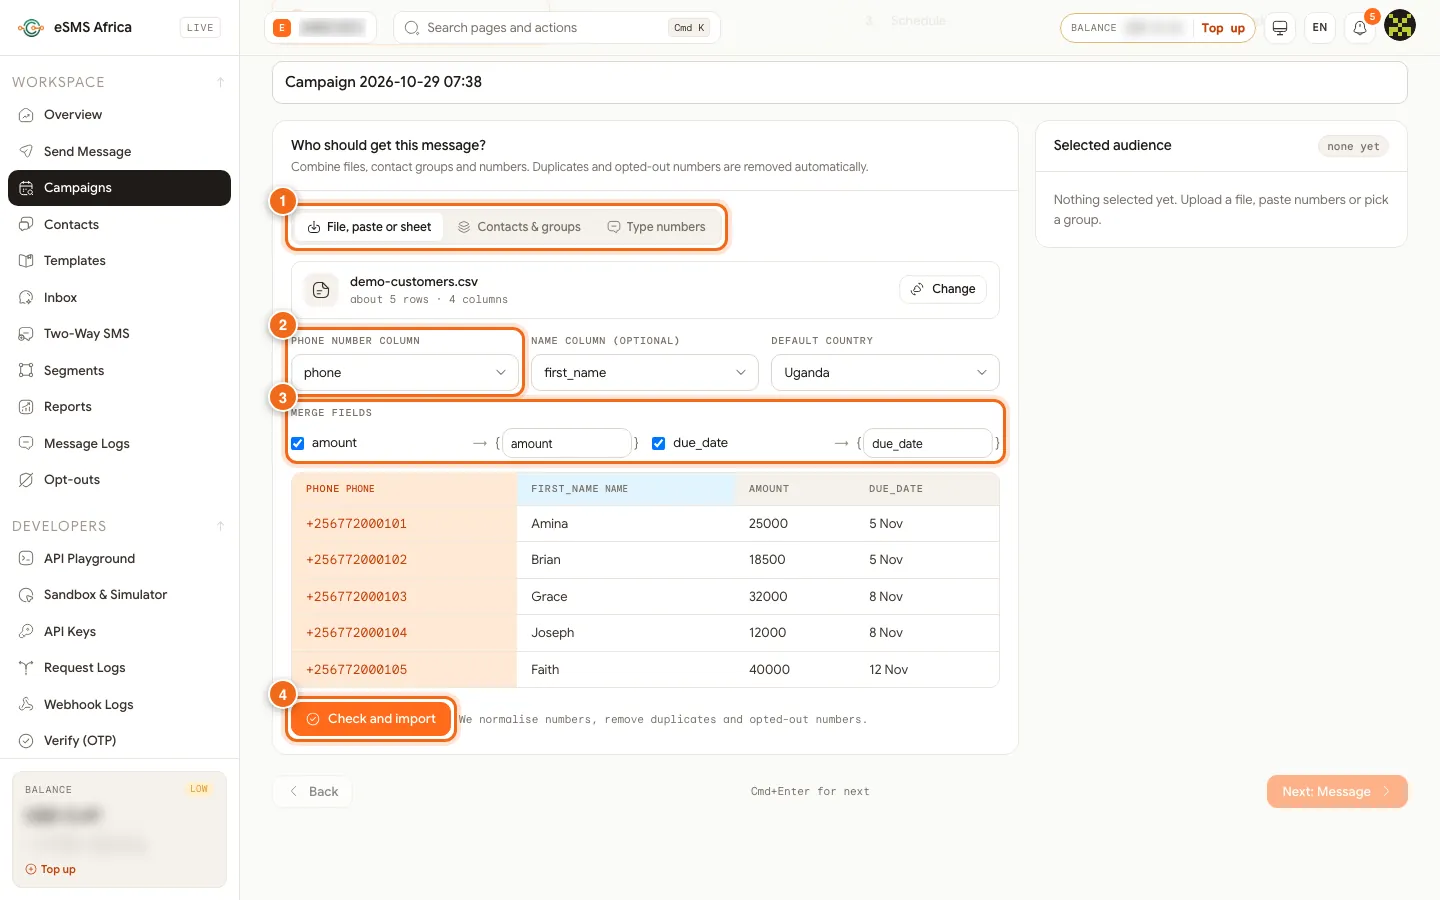Click the monitor display icon in header
The image size is (1440, 900).
[x=1280, y=28]
